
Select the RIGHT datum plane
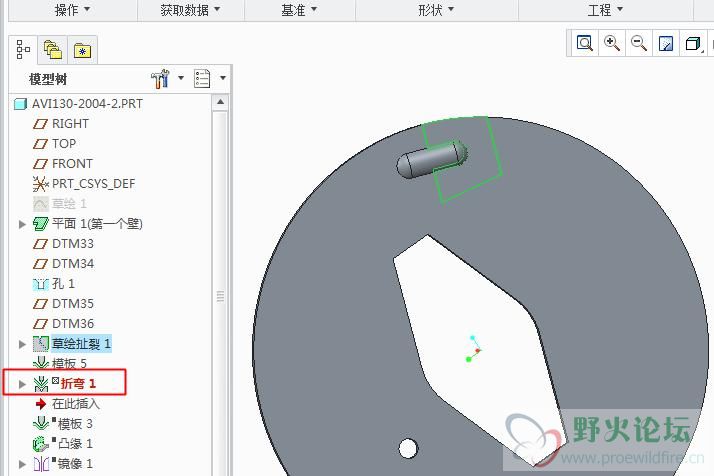tap(70, 123)
